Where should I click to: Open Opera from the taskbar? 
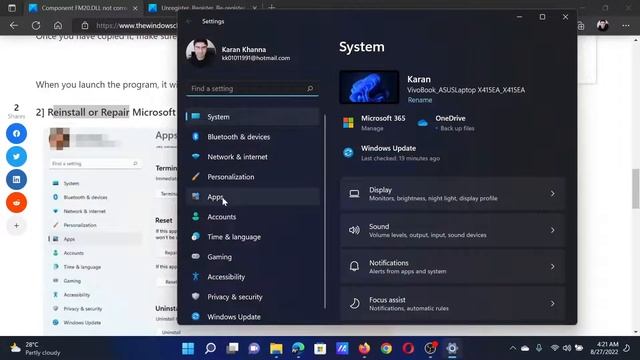[408, 348]
